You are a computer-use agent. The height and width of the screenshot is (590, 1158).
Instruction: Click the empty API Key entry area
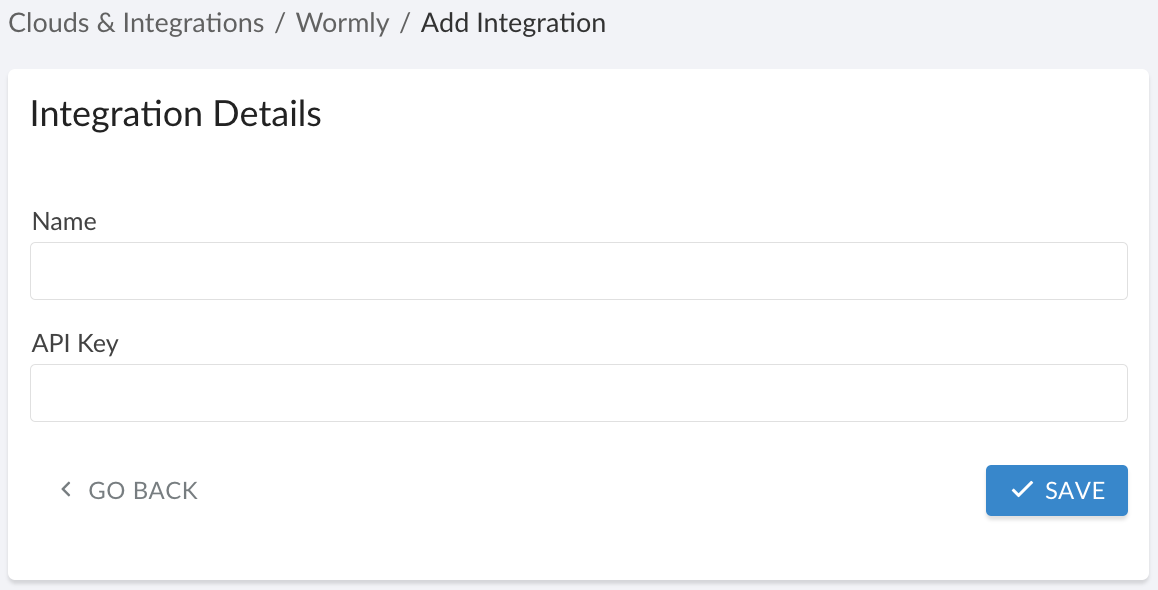coord(578,392)
